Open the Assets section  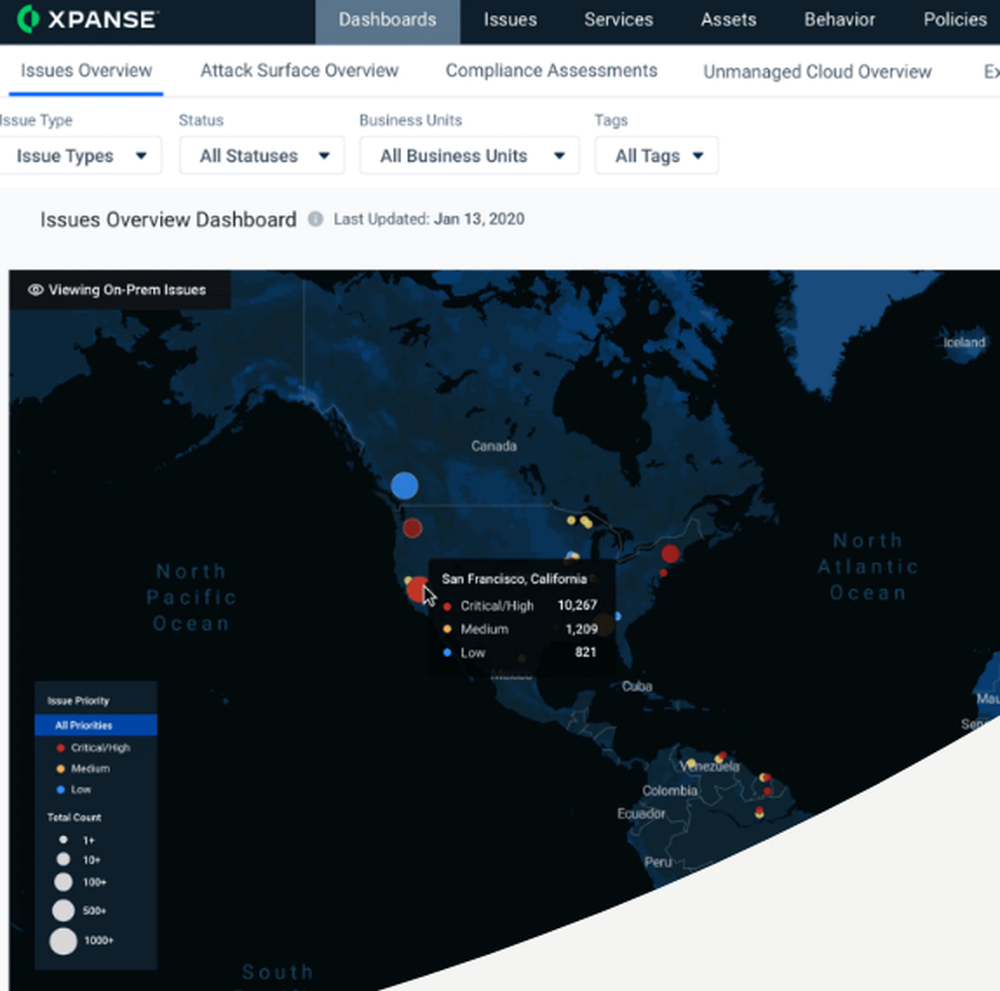(728, 20)
